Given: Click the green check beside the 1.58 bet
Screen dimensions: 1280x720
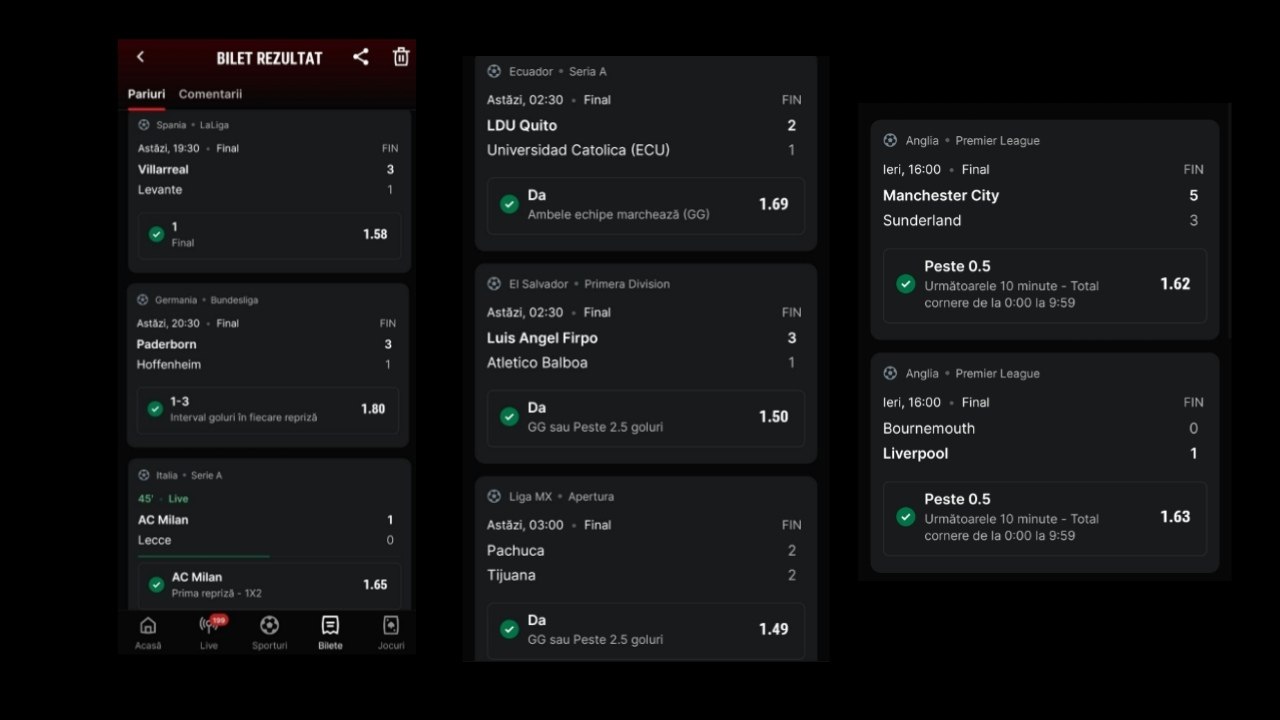Looking at the screenshot, I should click(156, 234).
